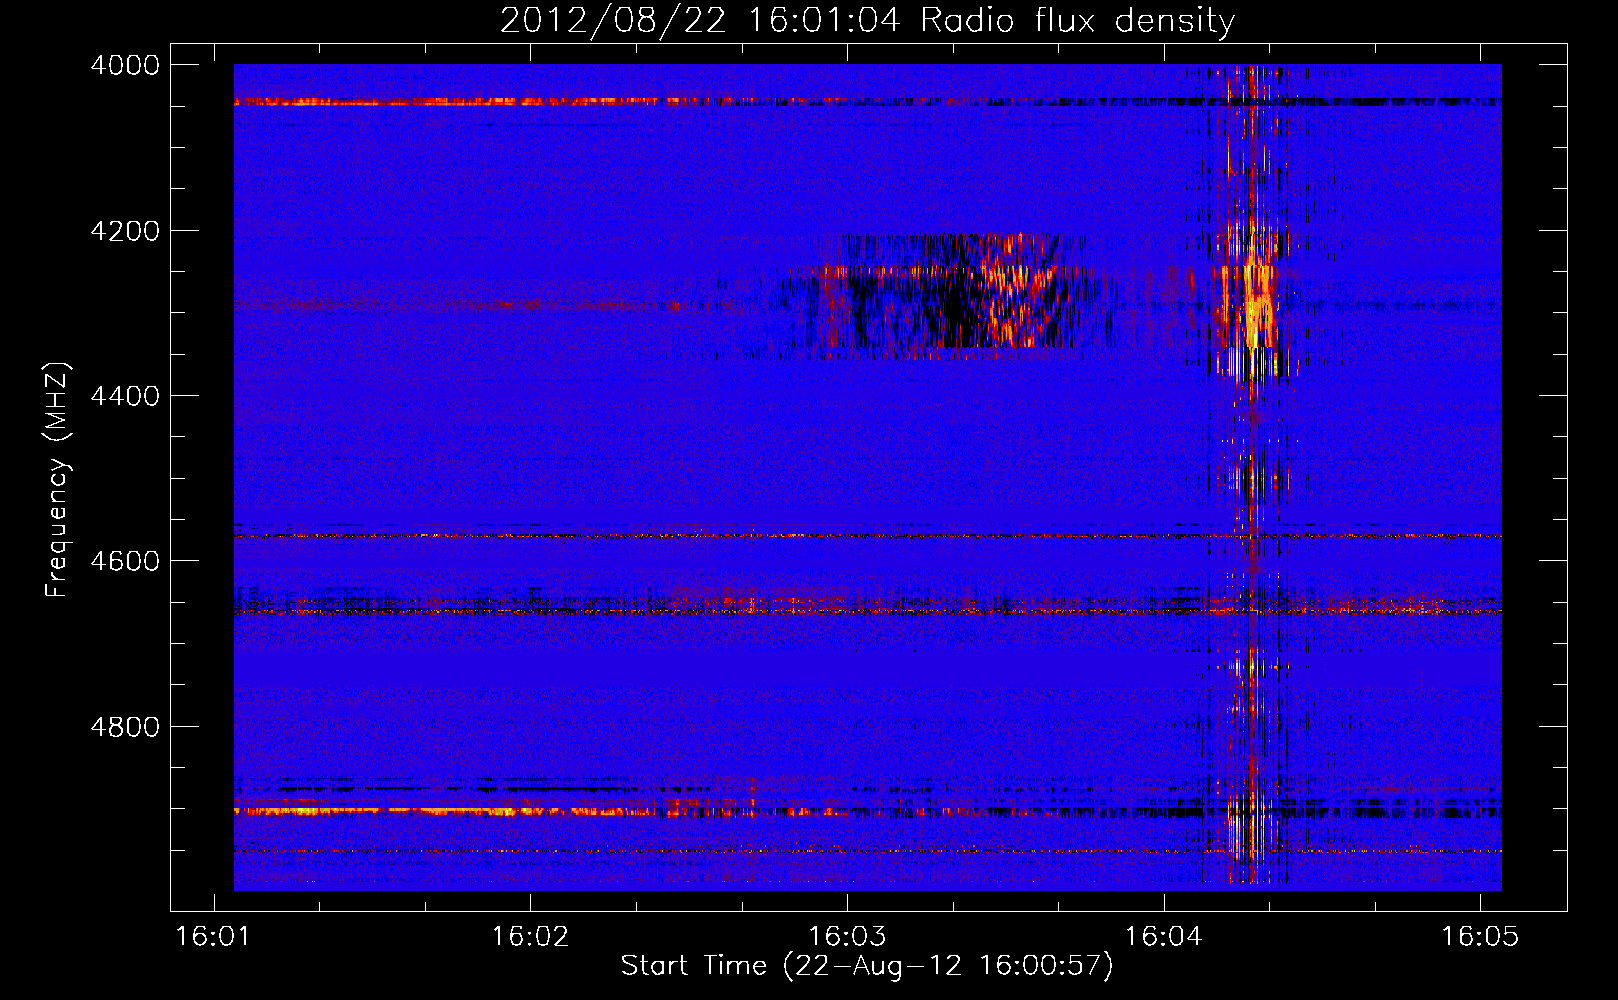Screen dimensions: 1618x1000
Task: Click the 16:04 time tick label
Action: coord(1163,937)
